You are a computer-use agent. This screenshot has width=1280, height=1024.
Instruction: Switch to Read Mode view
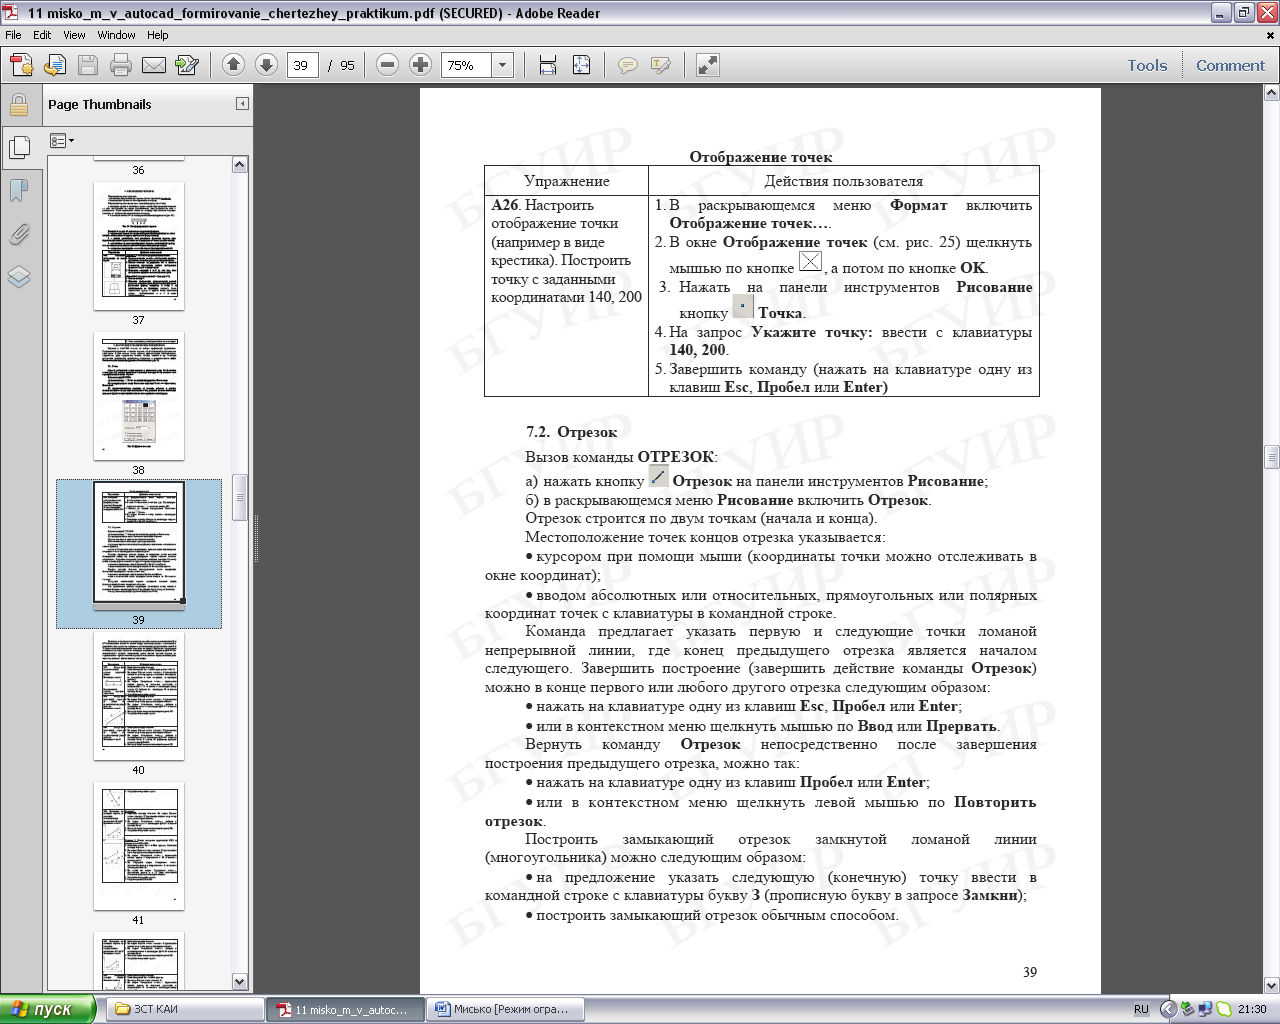pos(707,65)
